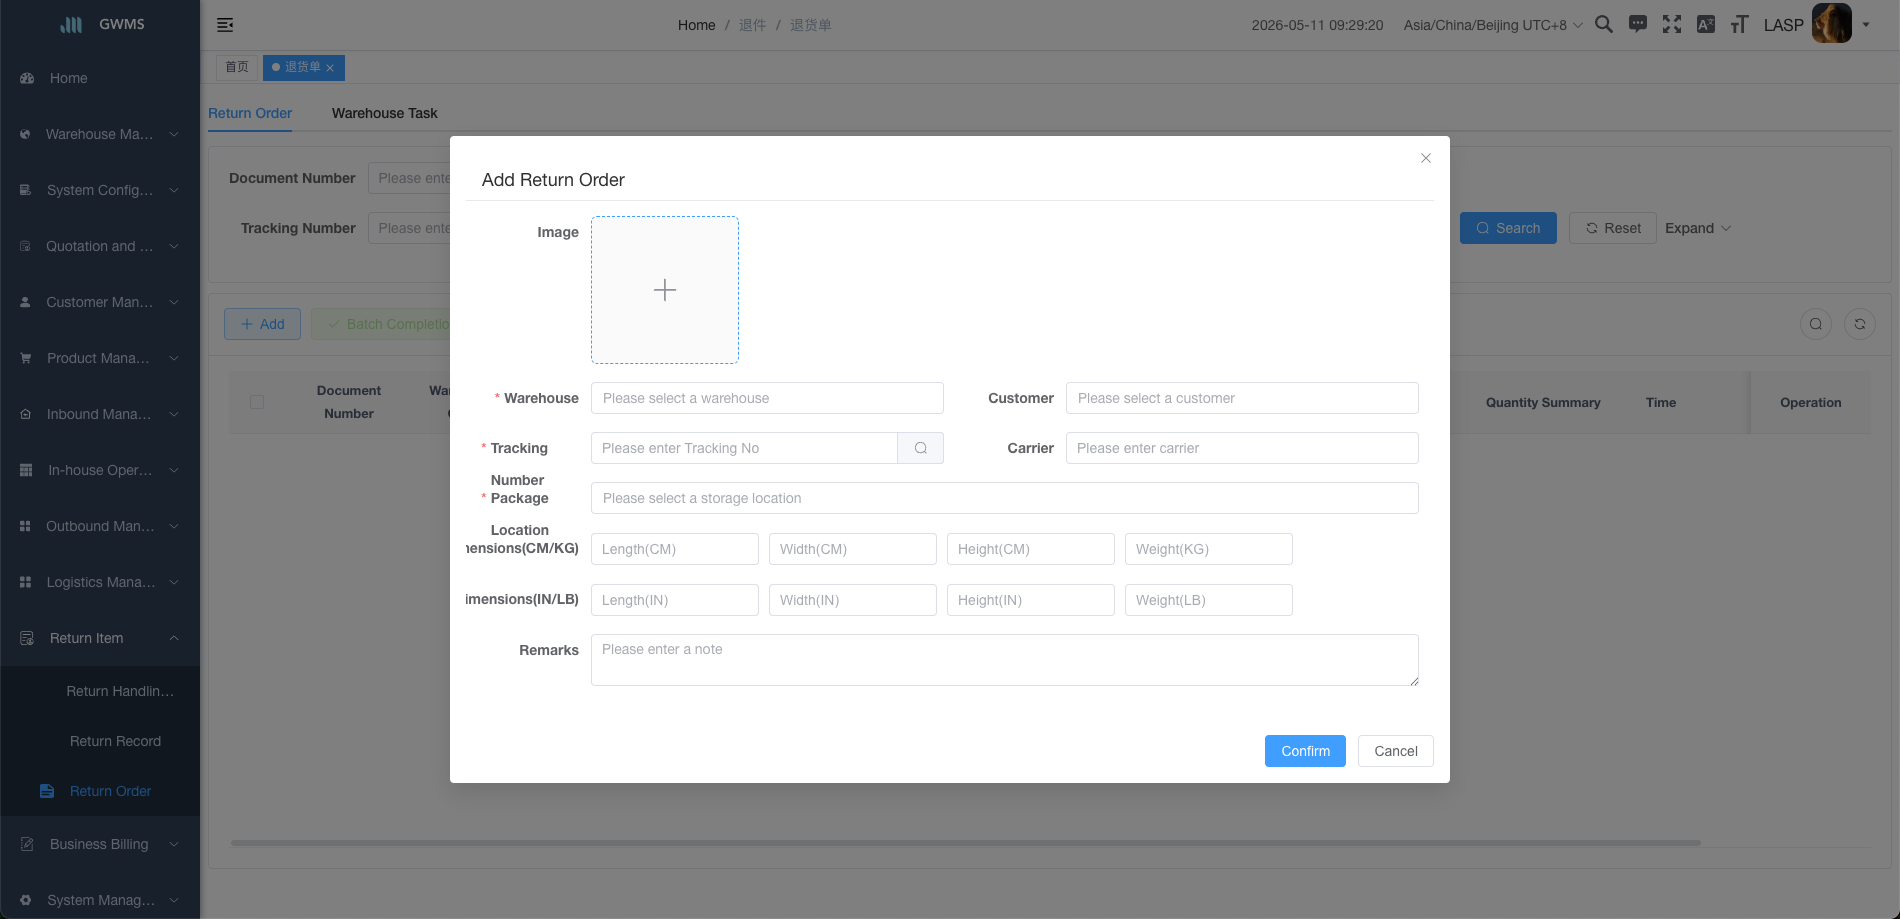Screen dimensions: 1900x919
Task: Click the Weight(KG) field
Action: coord(1209,549)
